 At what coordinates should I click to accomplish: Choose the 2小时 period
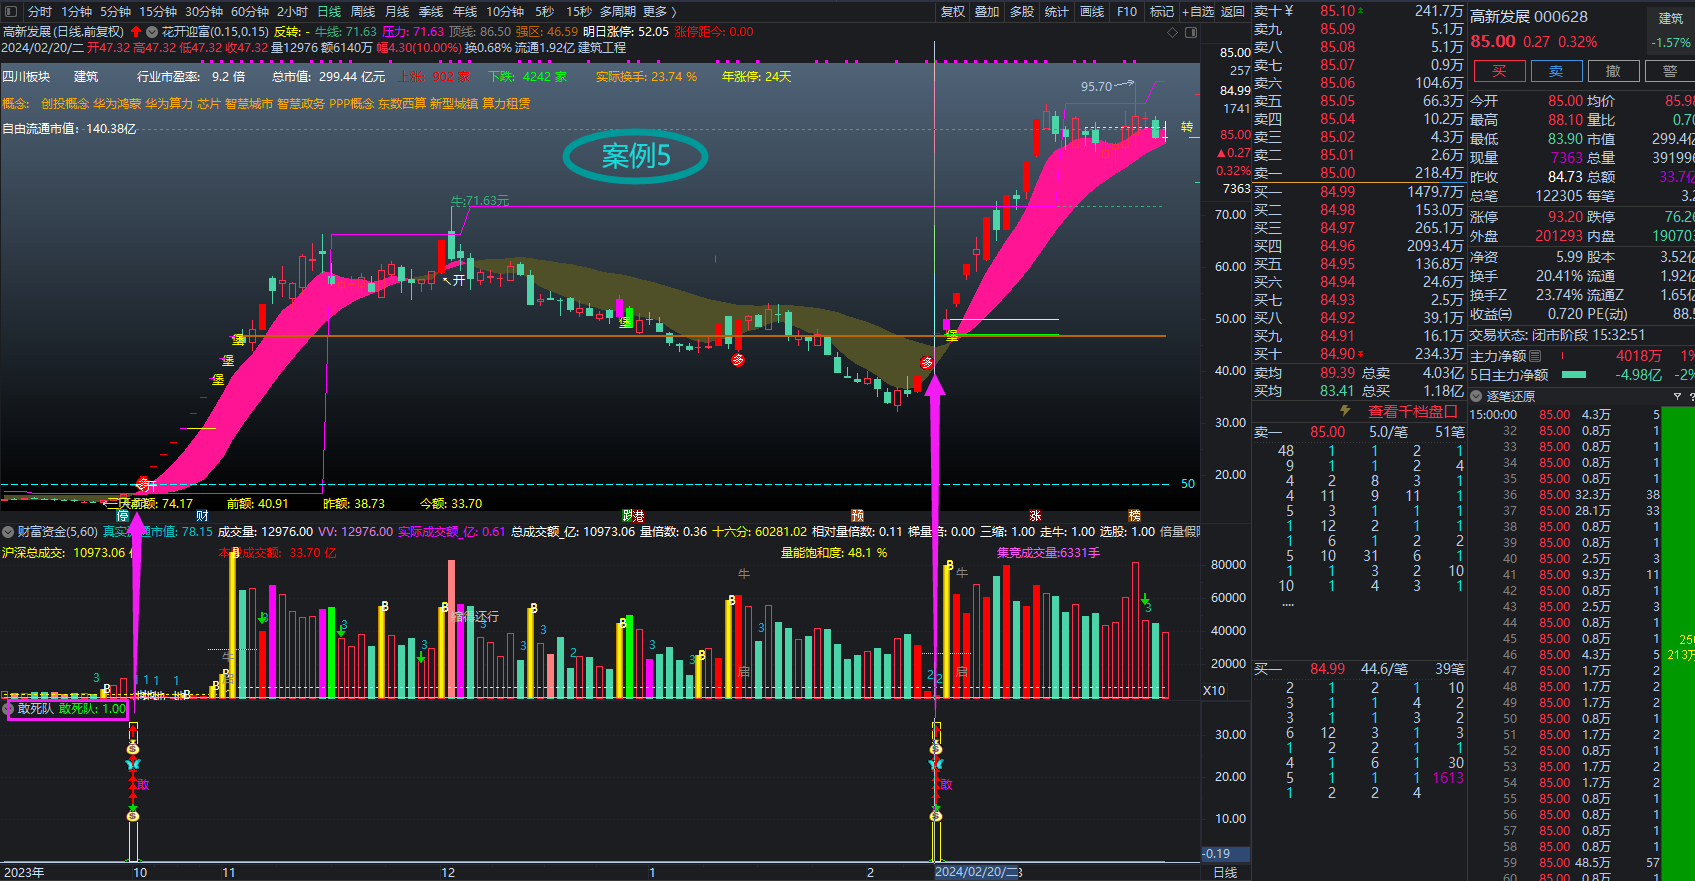tap(292, 12)
